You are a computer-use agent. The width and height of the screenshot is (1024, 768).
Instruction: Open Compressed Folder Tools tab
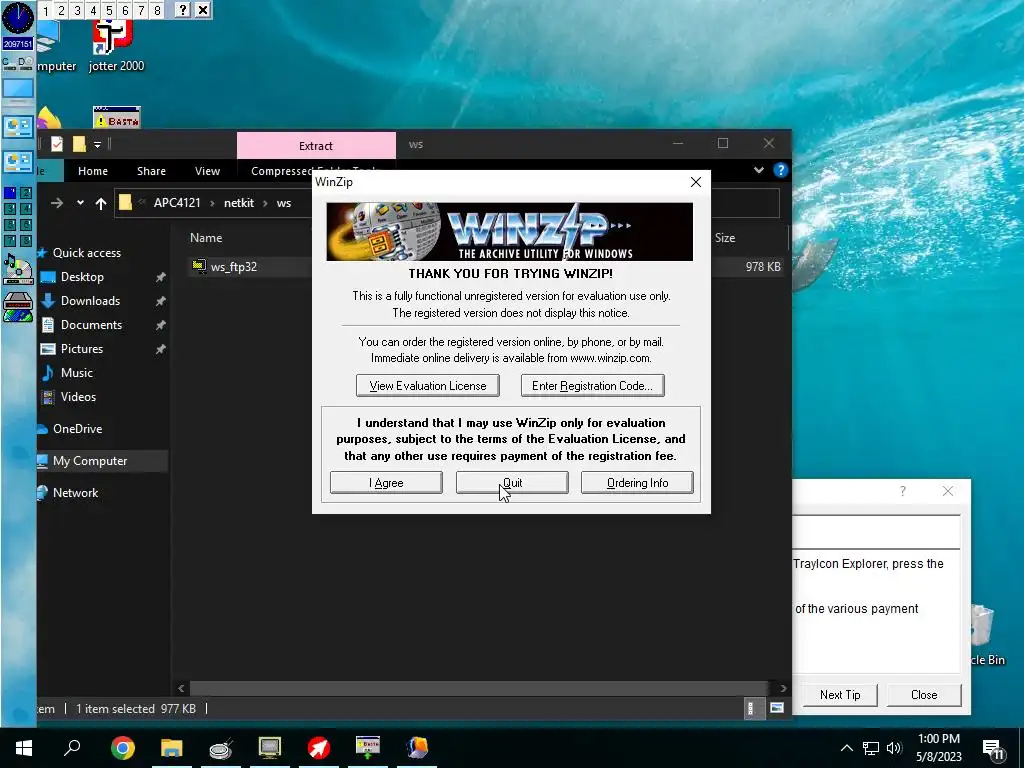[x=281, y=171]
